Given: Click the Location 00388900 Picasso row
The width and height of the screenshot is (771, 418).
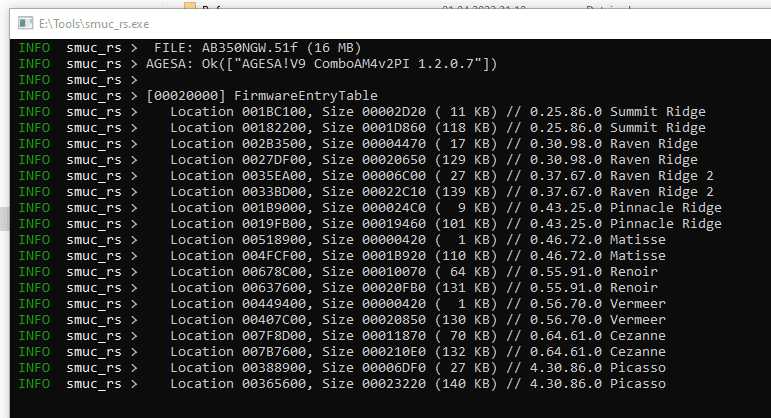Looking at the screenshot, I should click(342, 367).
